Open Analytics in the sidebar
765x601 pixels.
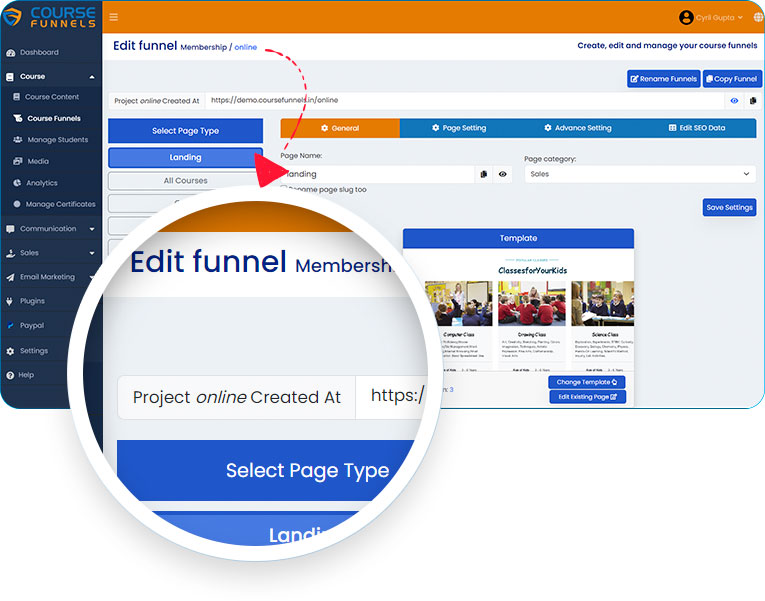pyautogui.click(x=41, y=182)
